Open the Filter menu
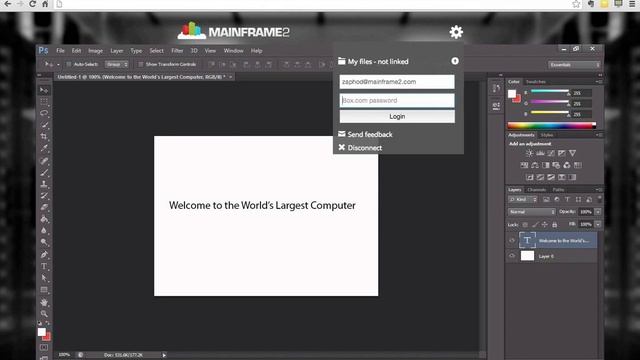The height and width of the screenshot is (360, 640). coord(177,51)
